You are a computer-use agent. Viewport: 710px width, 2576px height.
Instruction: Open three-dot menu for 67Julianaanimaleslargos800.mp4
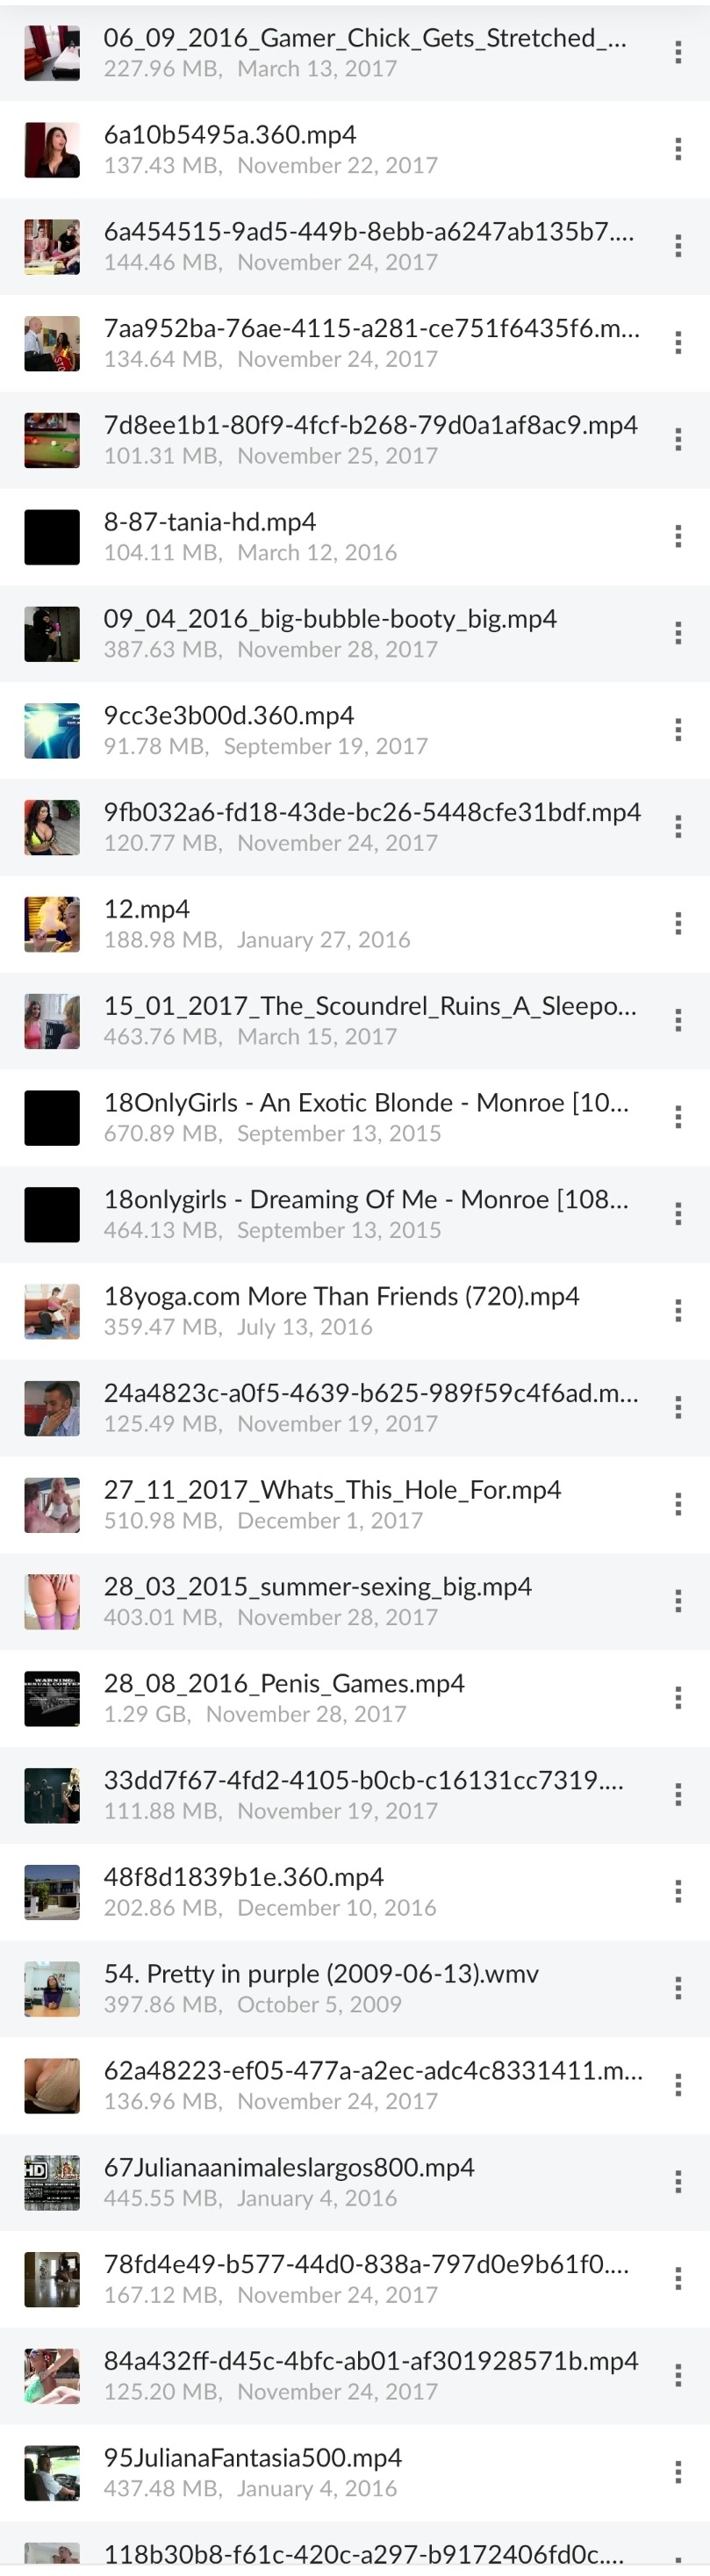[678, 2181]
